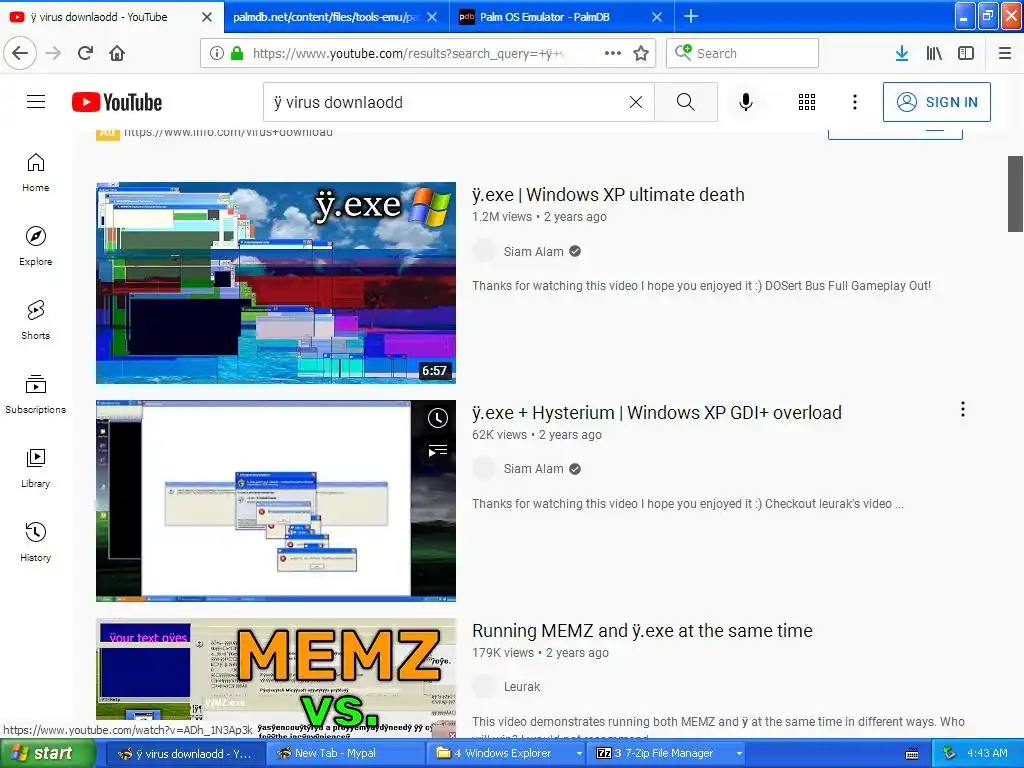Click SIGN IN button
1024x768 pixels.
[x=936, y=102]
